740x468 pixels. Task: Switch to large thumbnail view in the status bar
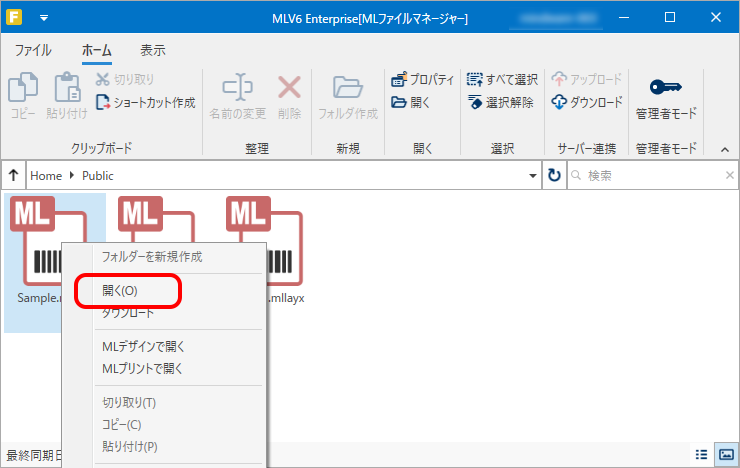tap(726, 454)
